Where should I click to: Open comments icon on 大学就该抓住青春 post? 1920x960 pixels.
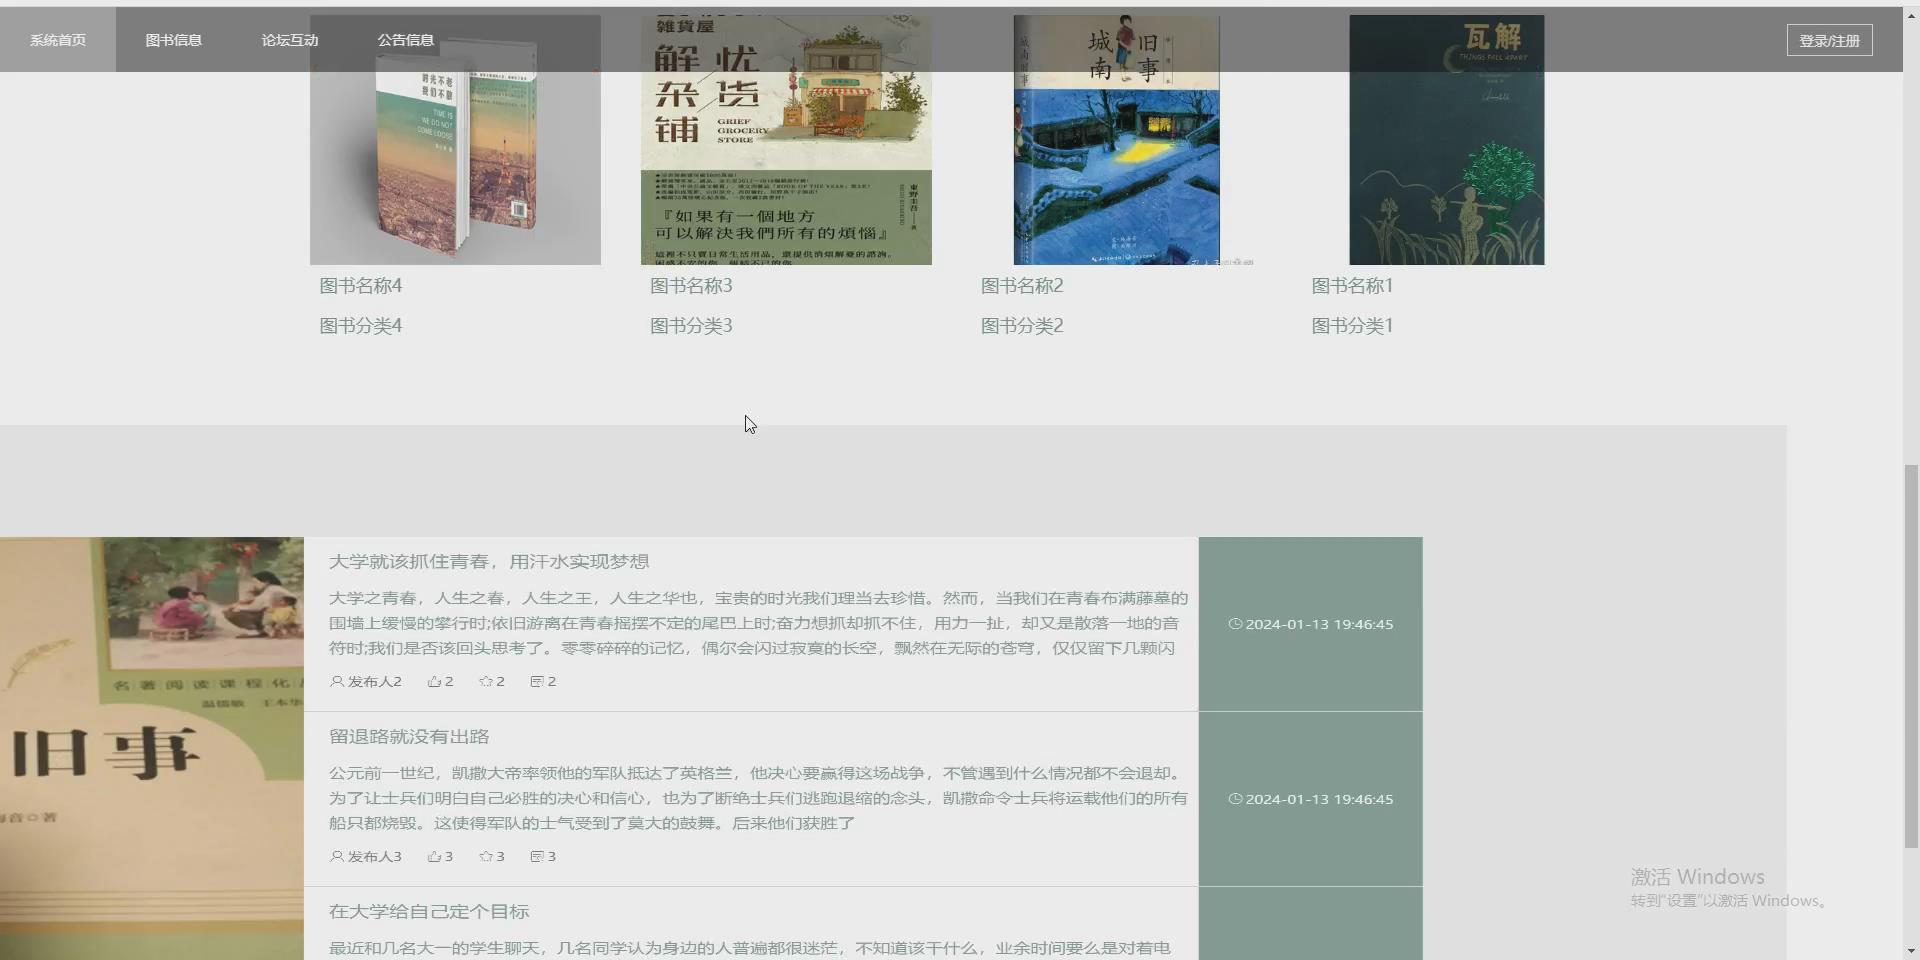point(537,681)
